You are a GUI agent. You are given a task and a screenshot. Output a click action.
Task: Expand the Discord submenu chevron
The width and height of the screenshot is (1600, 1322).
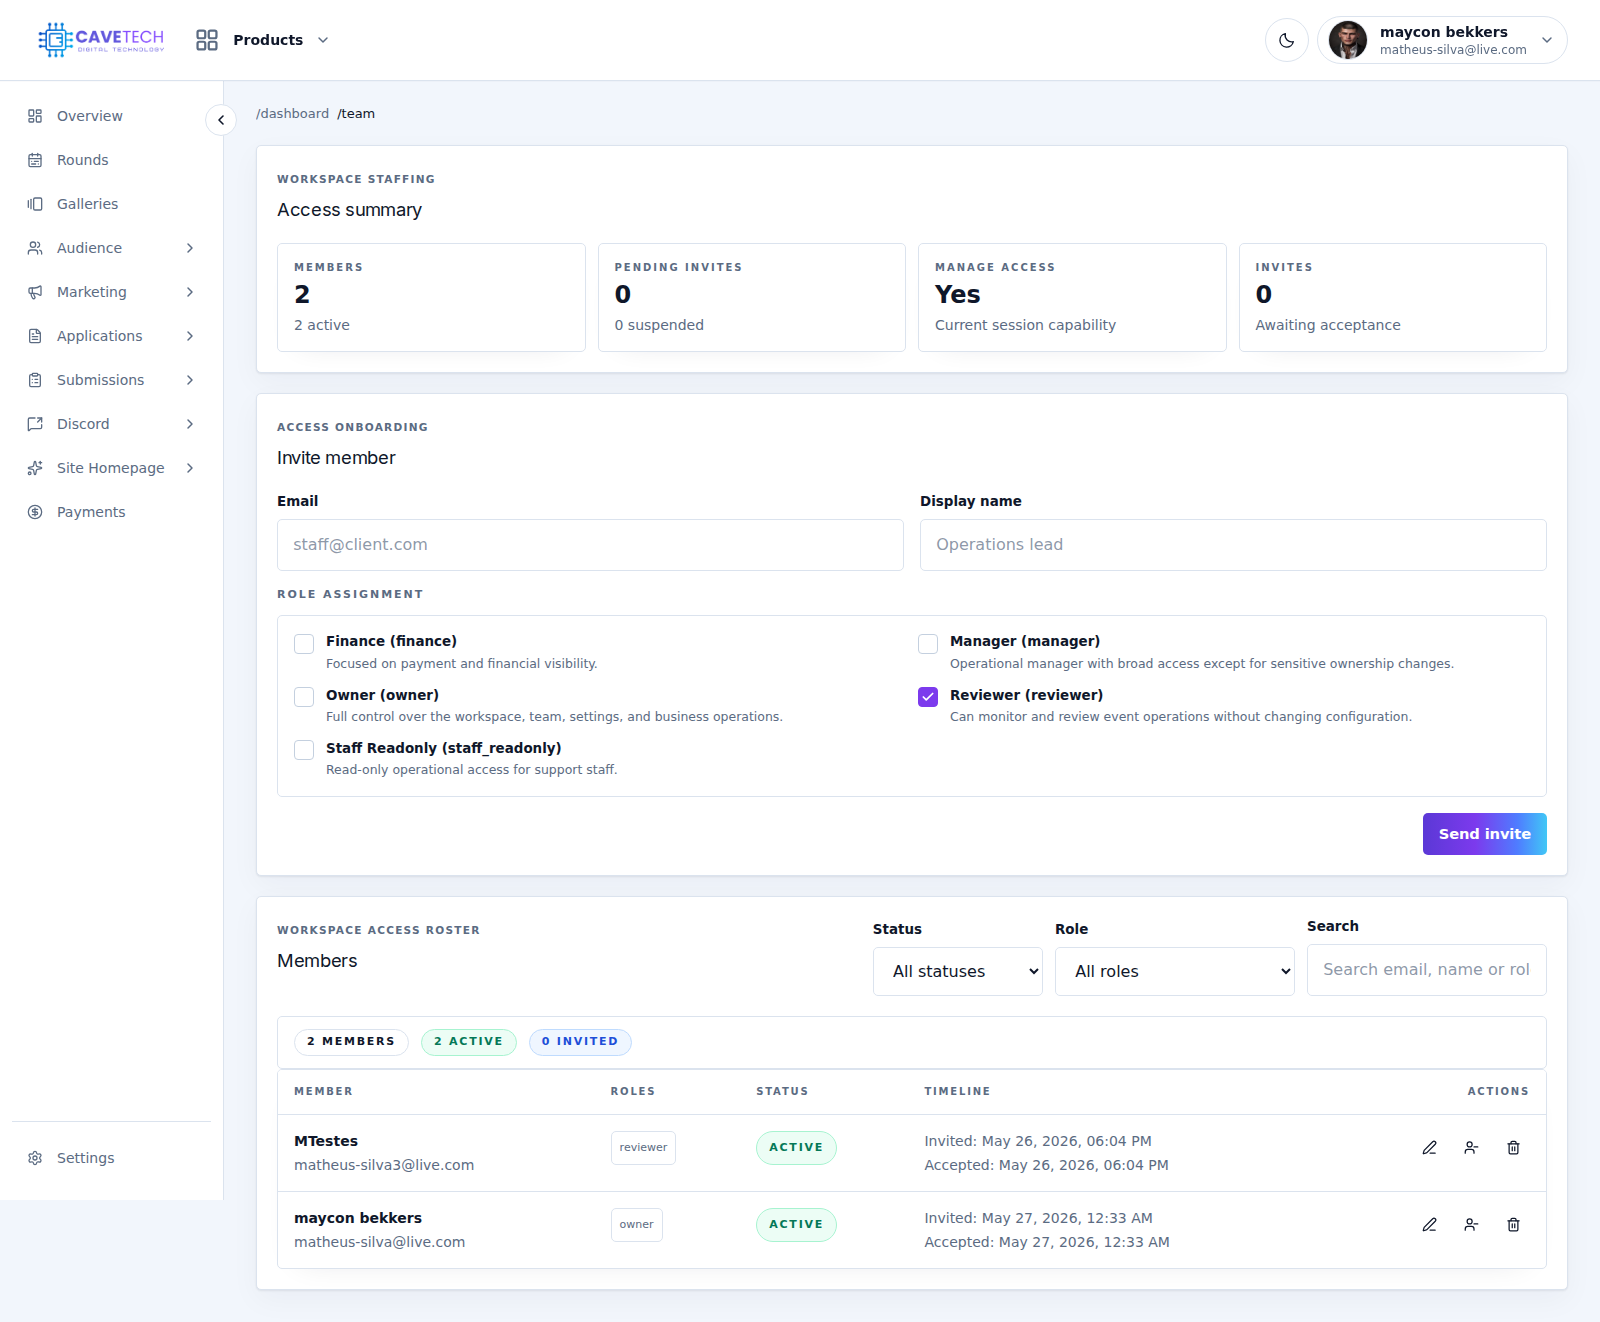pyautogui.click(x=190, y=424)
